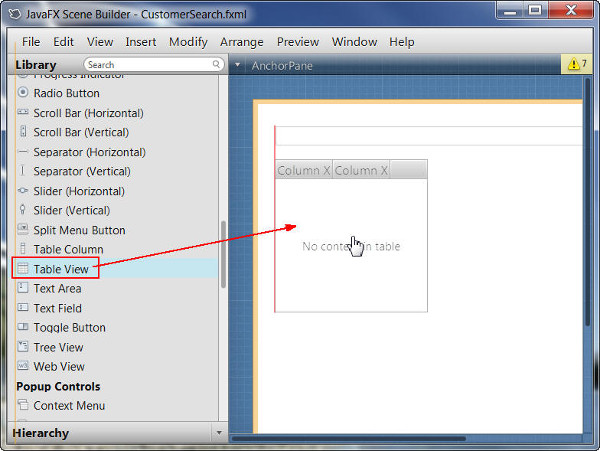Click the Toggle Button icon

tap(23, 327)
